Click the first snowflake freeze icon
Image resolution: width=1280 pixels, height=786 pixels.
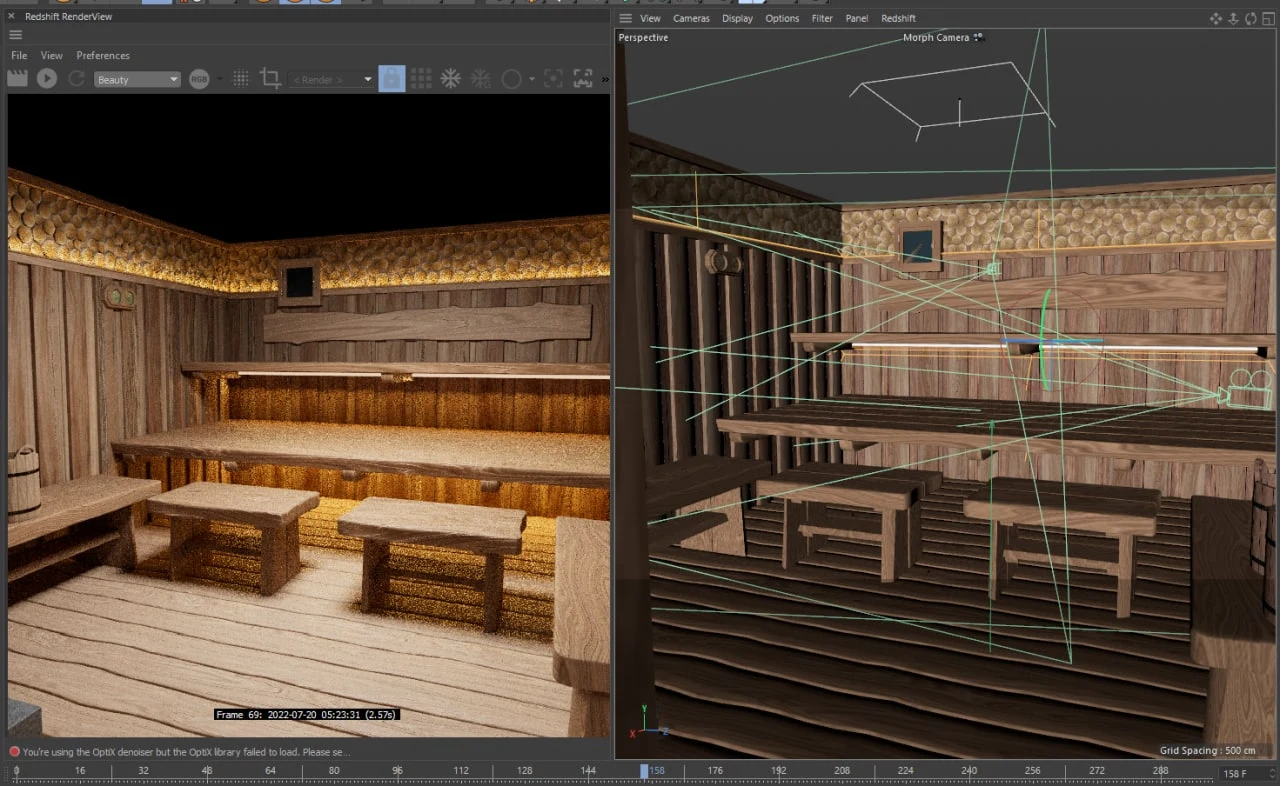click(451, 78)
